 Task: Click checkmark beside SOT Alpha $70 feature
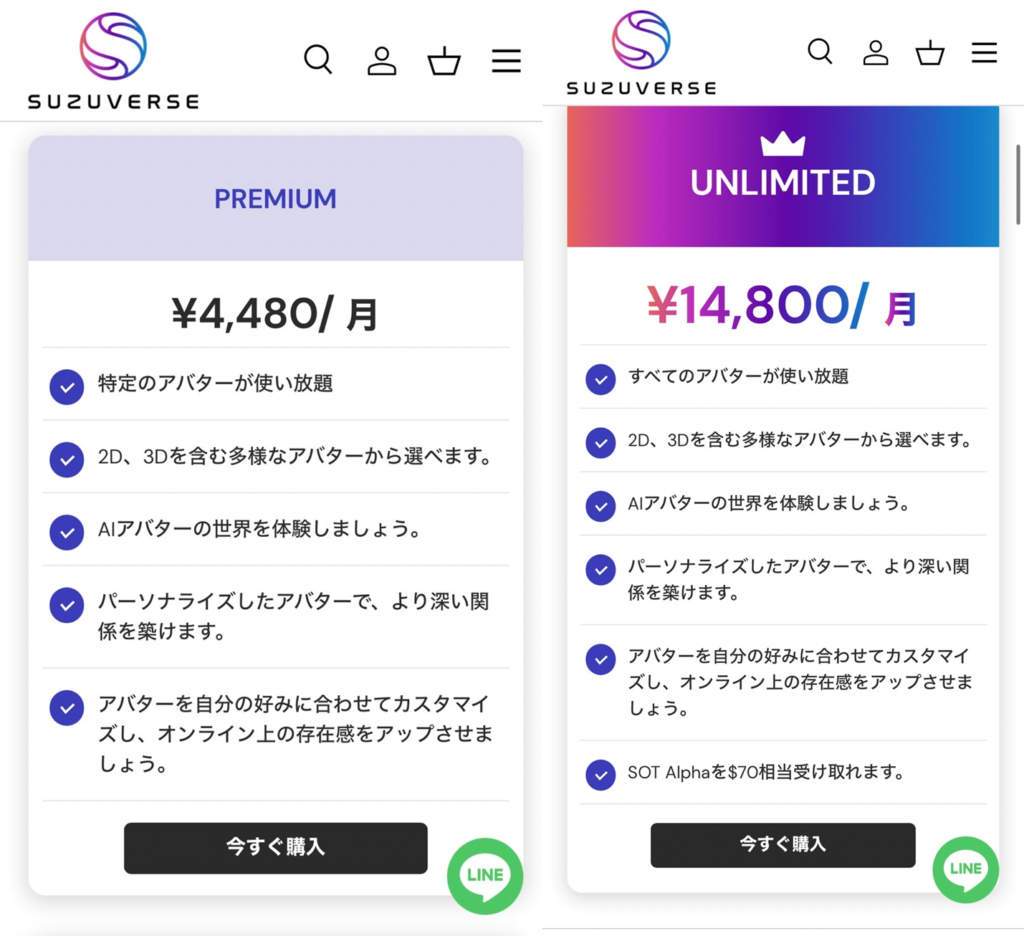[600, 774]
